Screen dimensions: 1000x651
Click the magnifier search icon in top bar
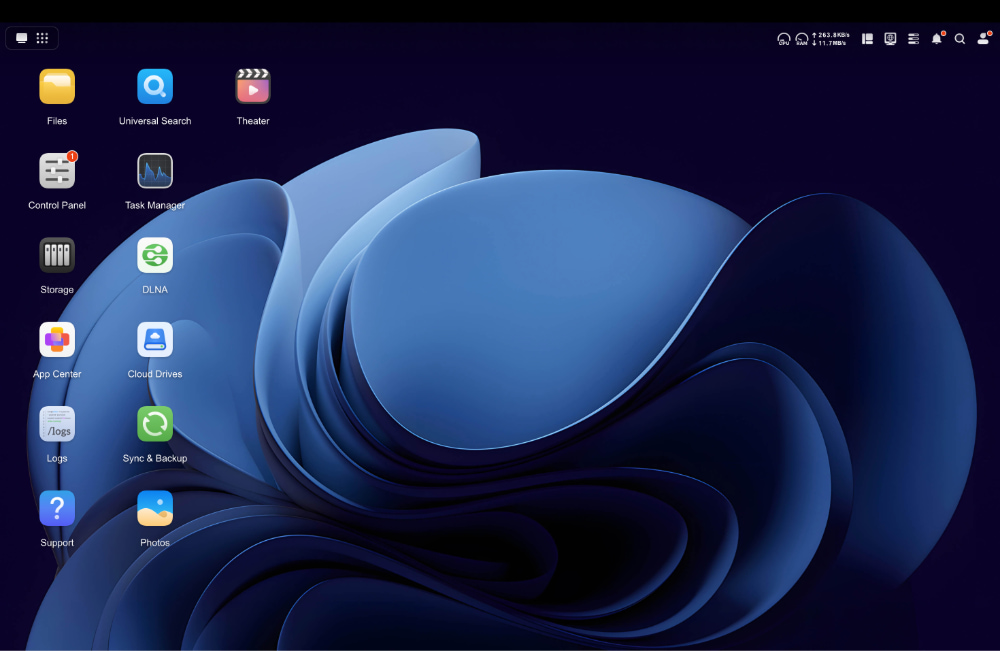click(x=960, y=39)
